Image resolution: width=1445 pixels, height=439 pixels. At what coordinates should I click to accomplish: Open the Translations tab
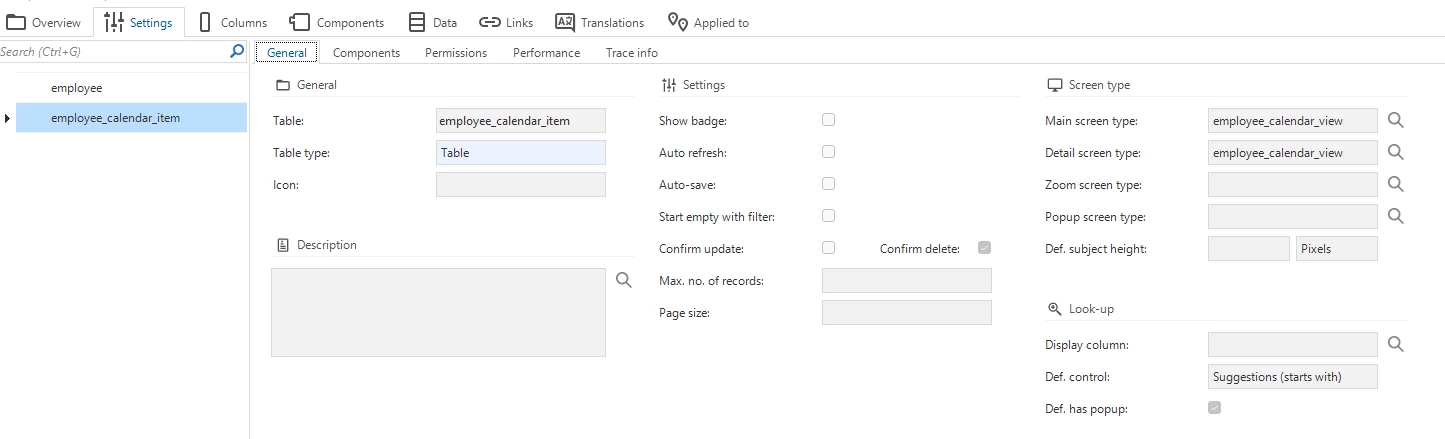tap(599, 22)
